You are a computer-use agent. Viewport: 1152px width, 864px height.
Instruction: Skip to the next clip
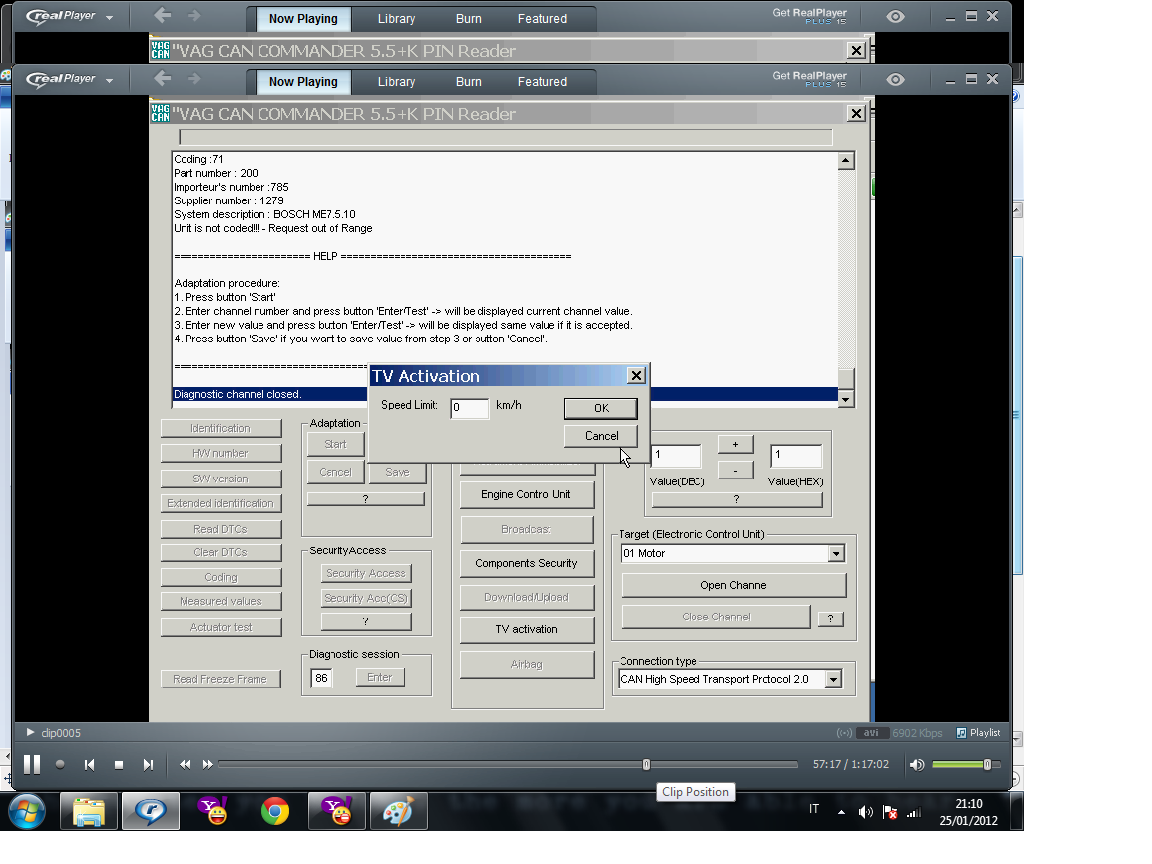[x=148, y=765]
